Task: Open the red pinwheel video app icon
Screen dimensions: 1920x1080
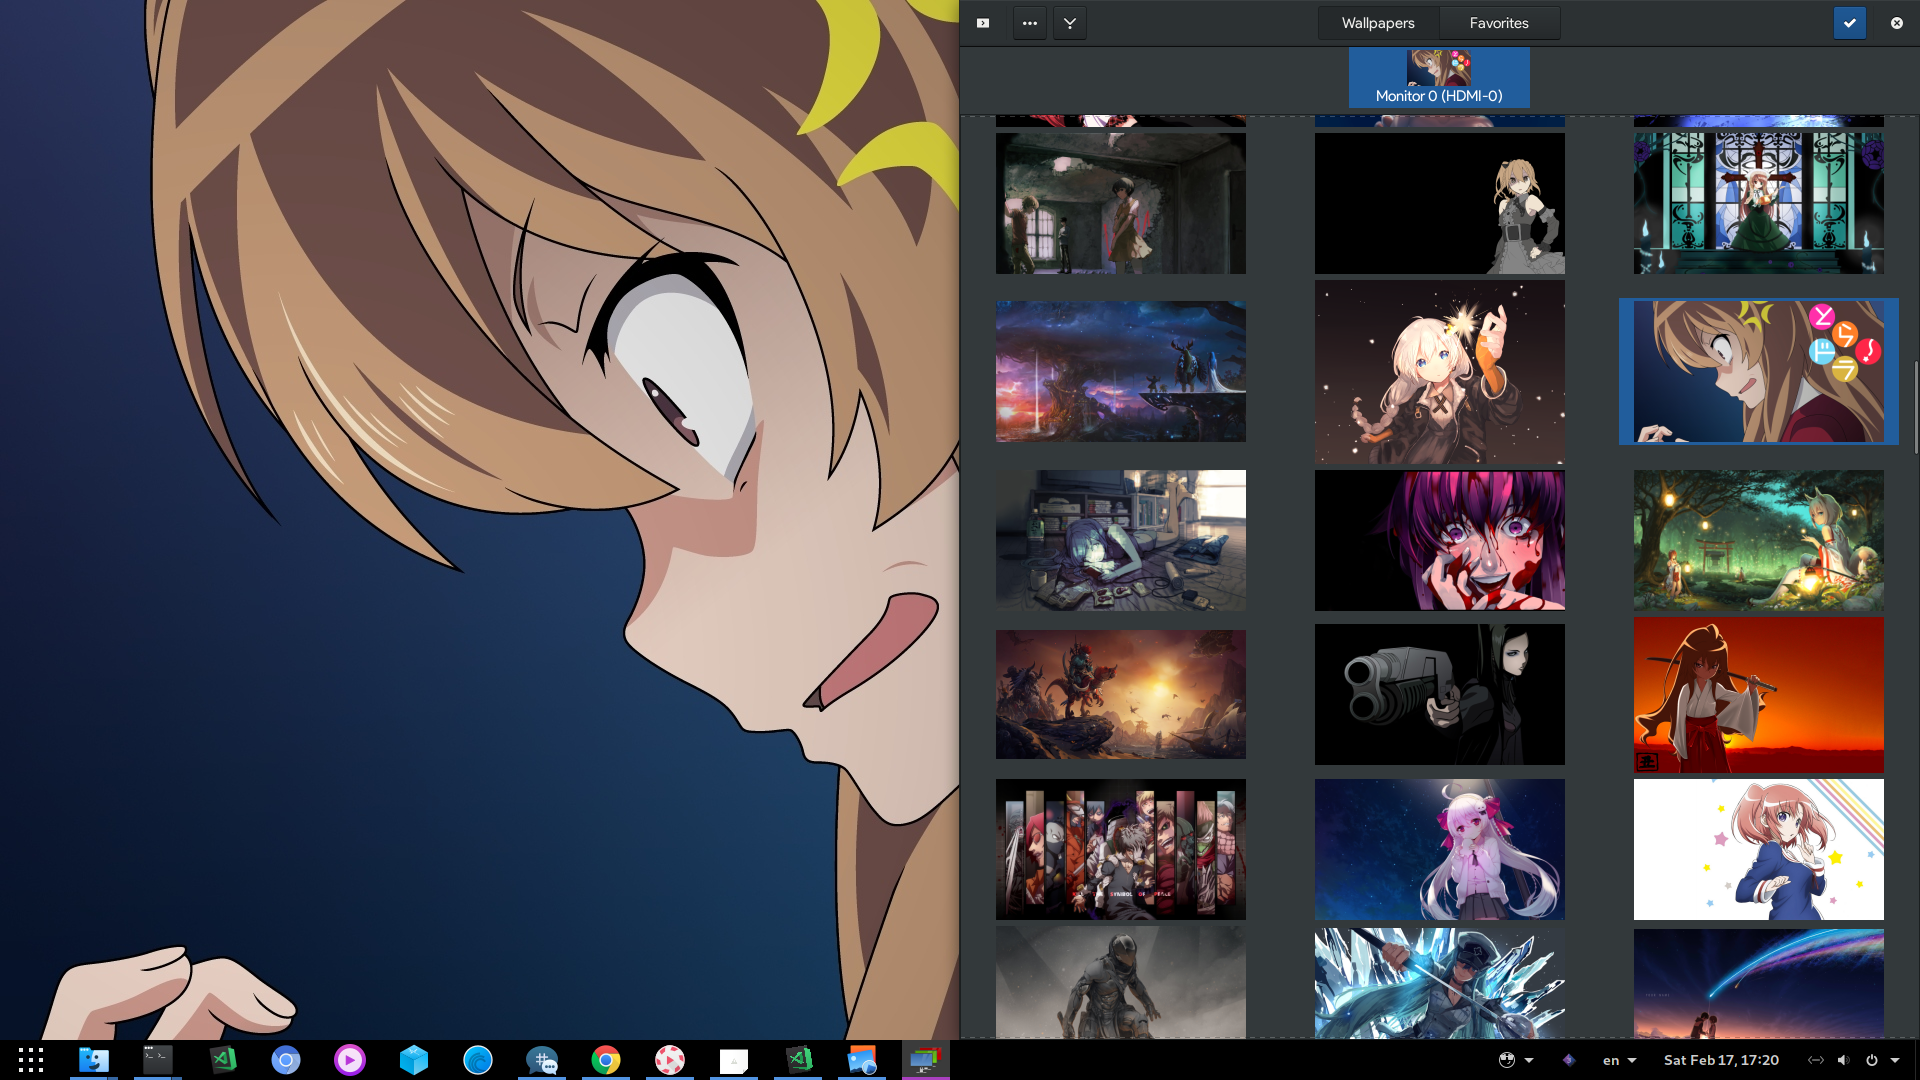Action: pos(670,1060)
